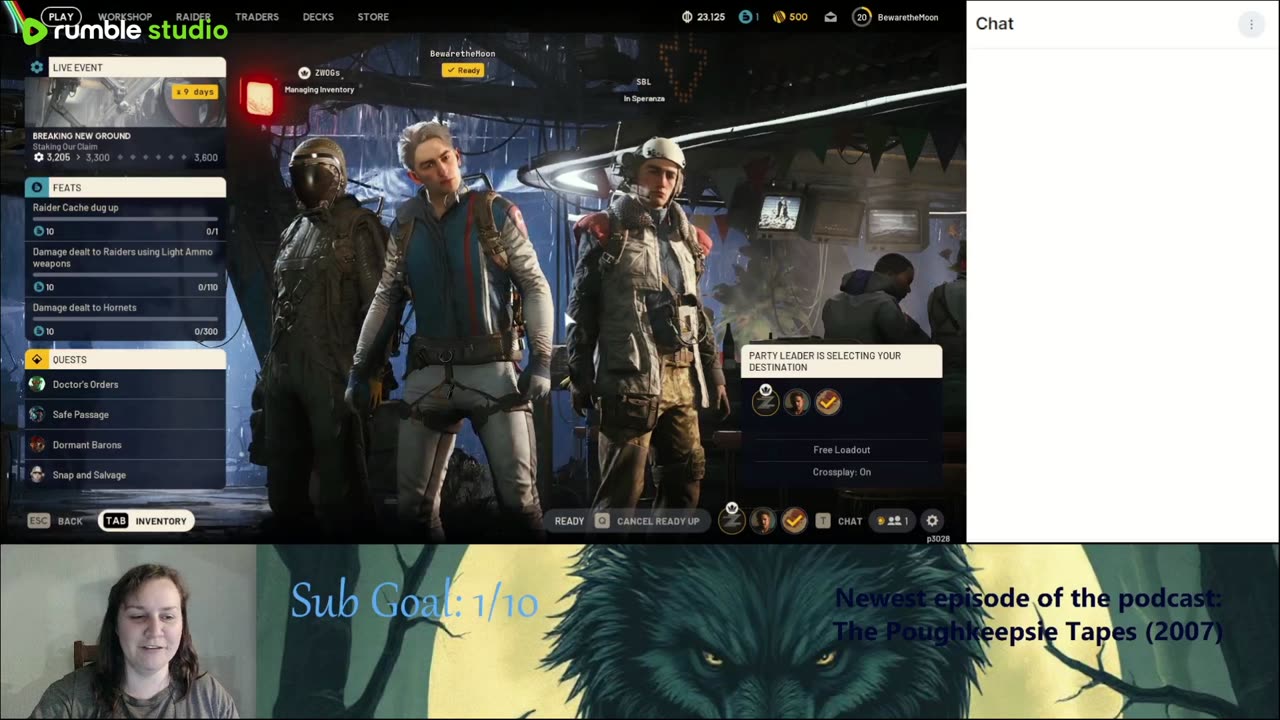Click the Raider Cache dug up progress bar
The width and height of the screenshot is (1280, 720).
coord(125,219)
